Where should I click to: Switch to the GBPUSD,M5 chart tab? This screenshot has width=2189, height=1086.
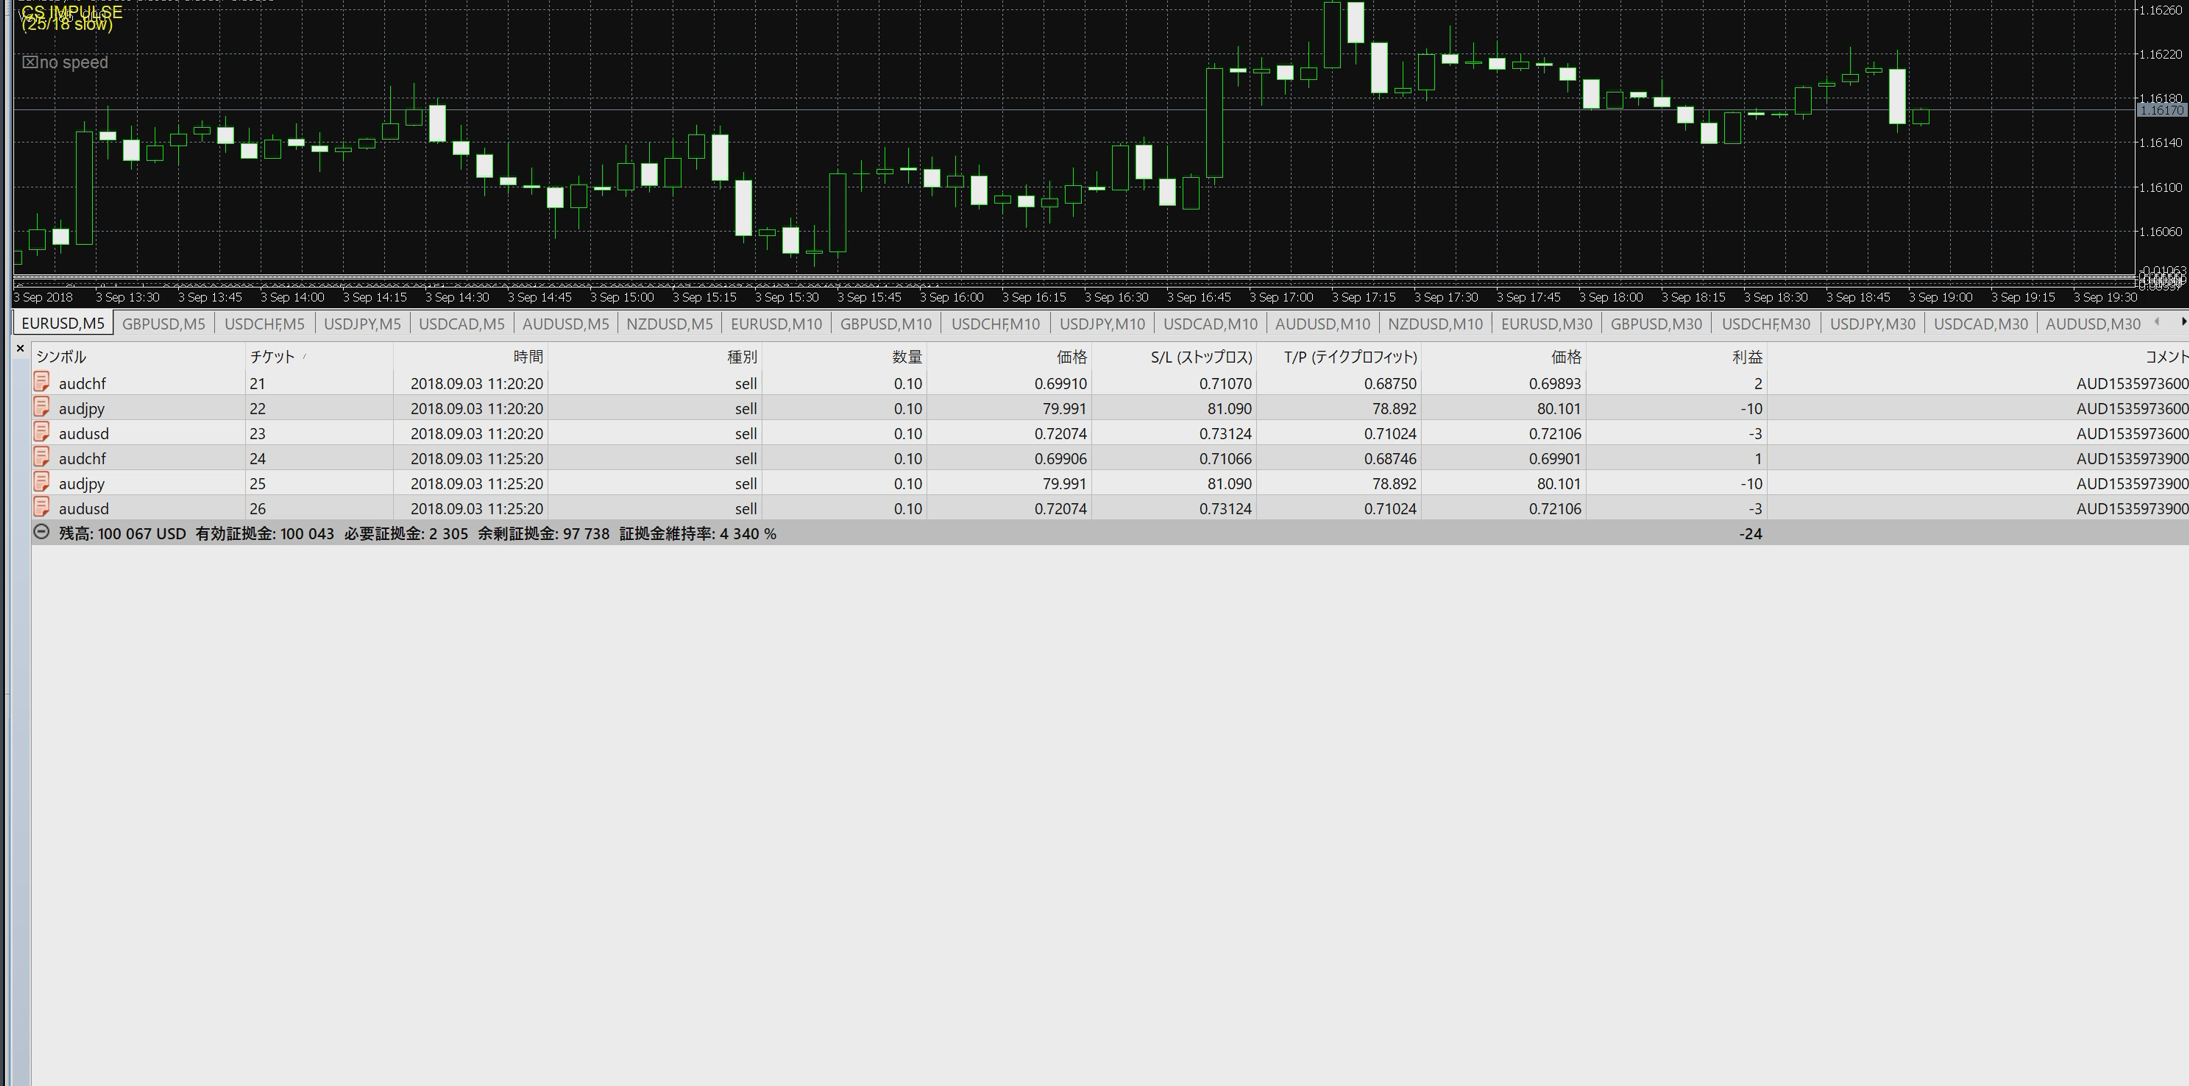(x=163, y=324)
